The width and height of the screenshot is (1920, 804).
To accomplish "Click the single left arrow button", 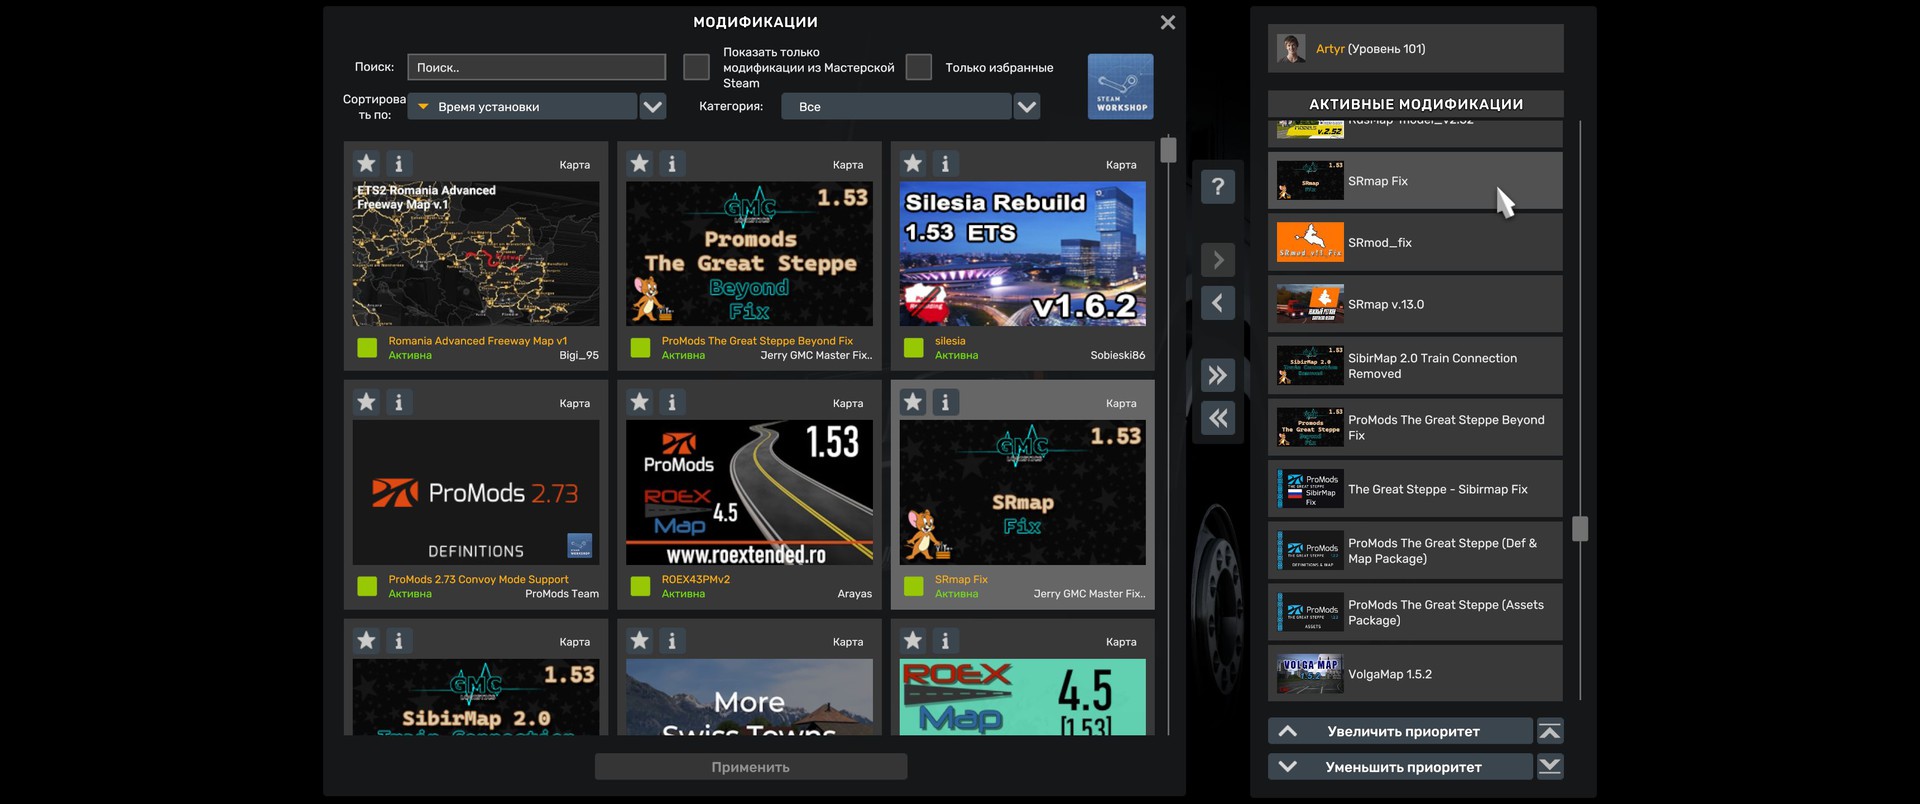I will (1217, 303).
